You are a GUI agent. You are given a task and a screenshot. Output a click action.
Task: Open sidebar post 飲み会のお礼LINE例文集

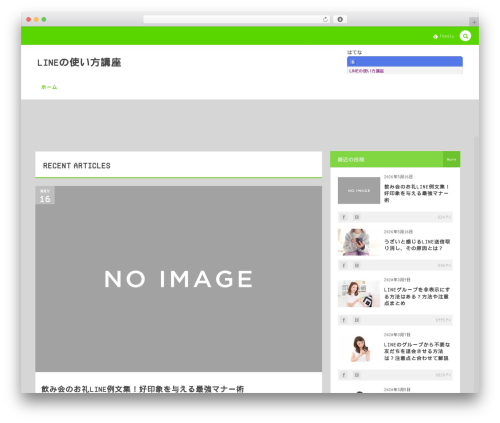coord(416,193)
